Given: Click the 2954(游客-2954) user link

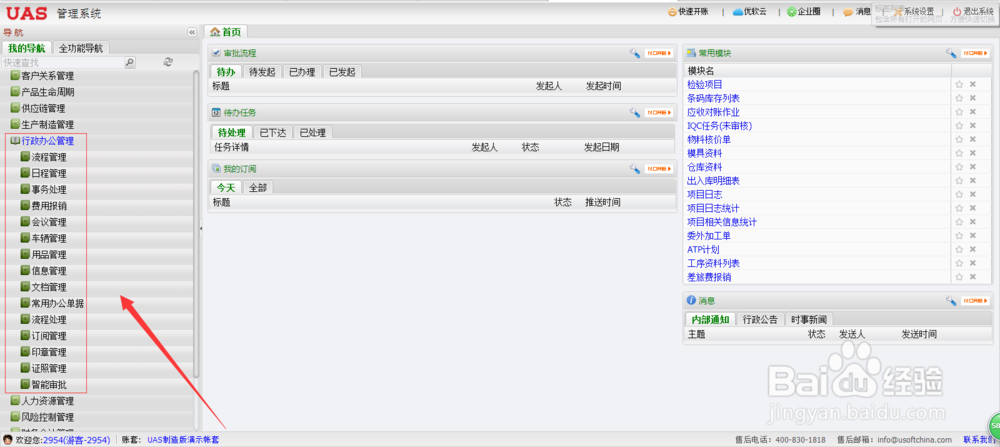Looking at the screenshot, I should (x=76, y=440).
